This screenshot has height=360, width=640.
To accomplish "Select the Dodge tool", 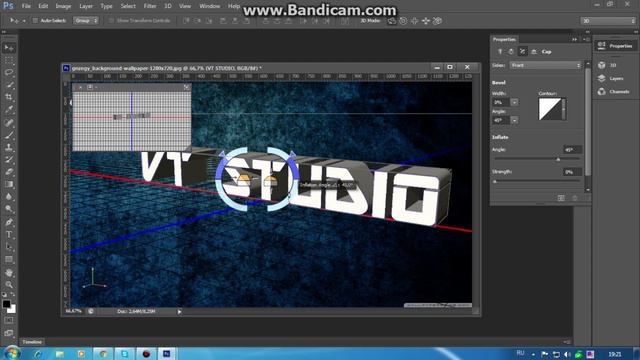I will pos(9,209).
